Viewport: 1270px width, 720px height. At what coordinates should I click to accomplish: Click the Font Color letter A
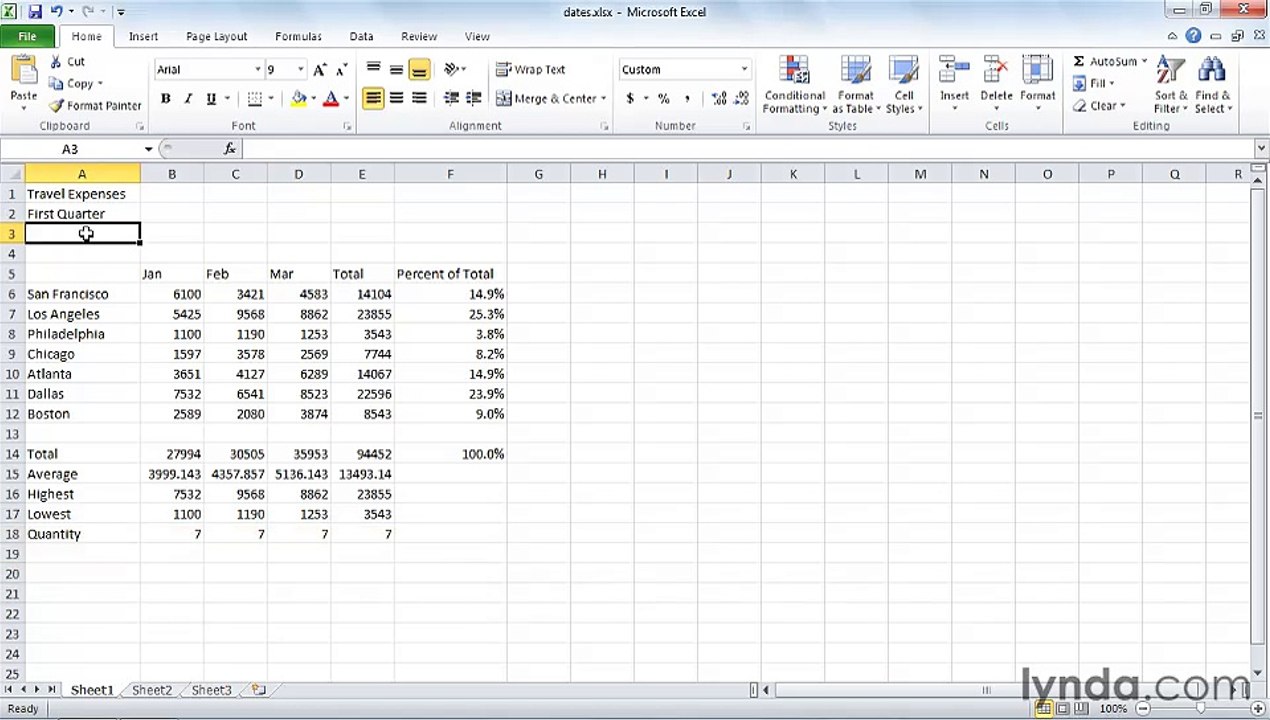click(331, 99)
